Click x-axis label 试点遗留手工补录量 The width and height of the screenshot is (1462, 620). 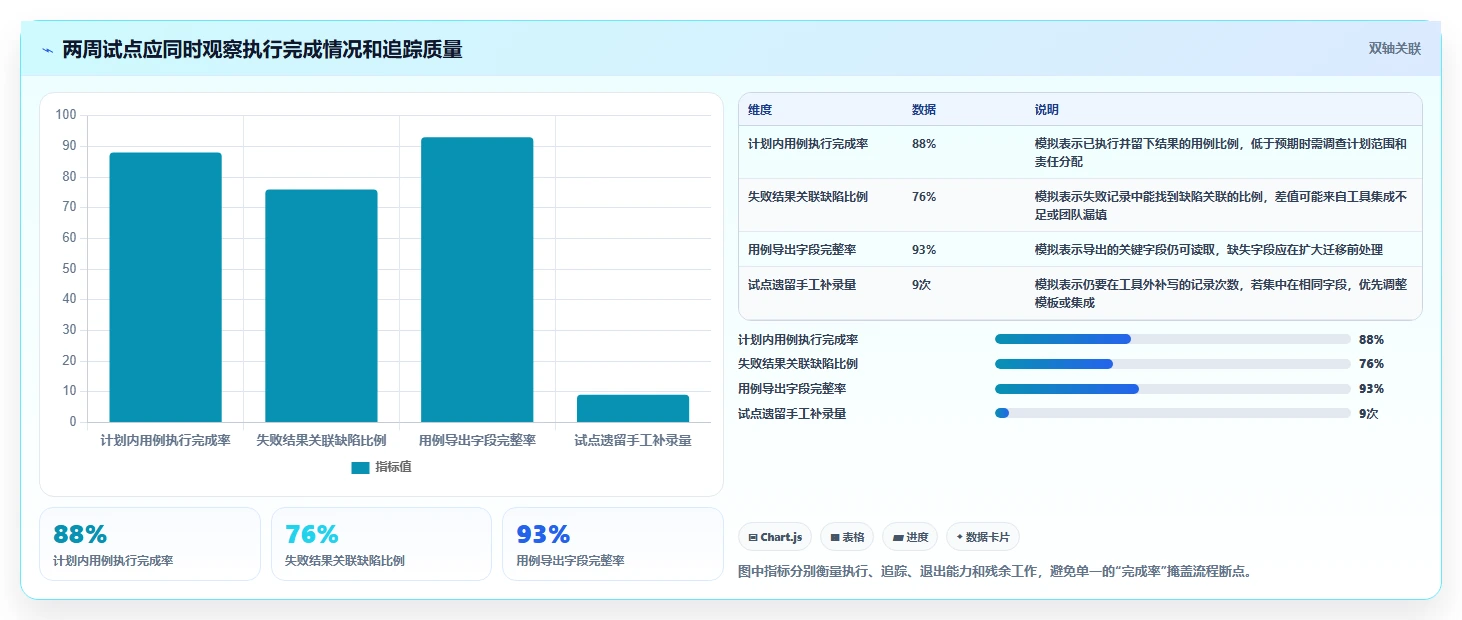pos(633,440)
